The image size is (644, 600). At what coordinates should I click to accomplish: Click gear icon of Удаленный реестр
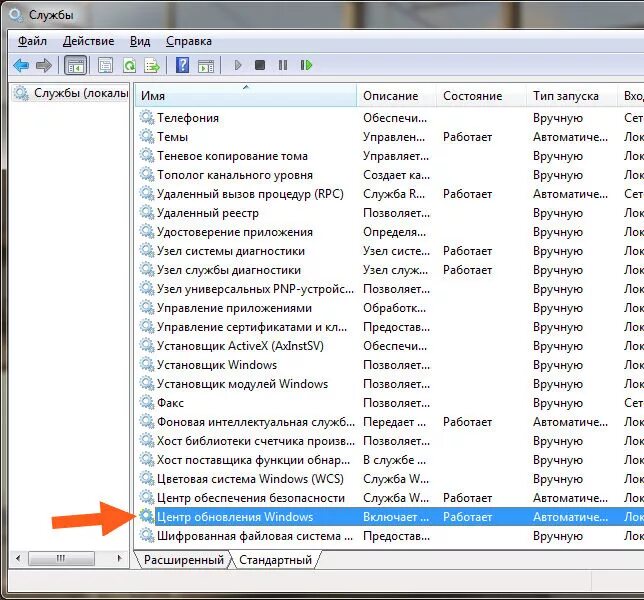(x=147, y=213)
